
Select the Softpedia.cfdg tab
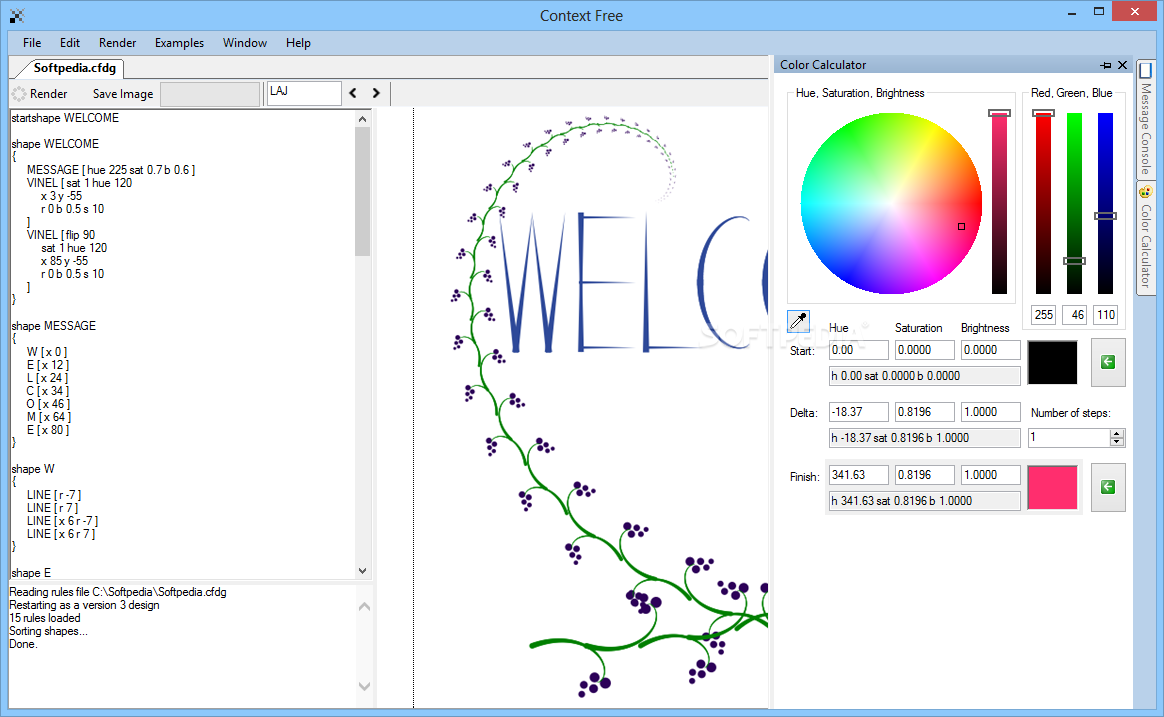click(x=73, y=68)
